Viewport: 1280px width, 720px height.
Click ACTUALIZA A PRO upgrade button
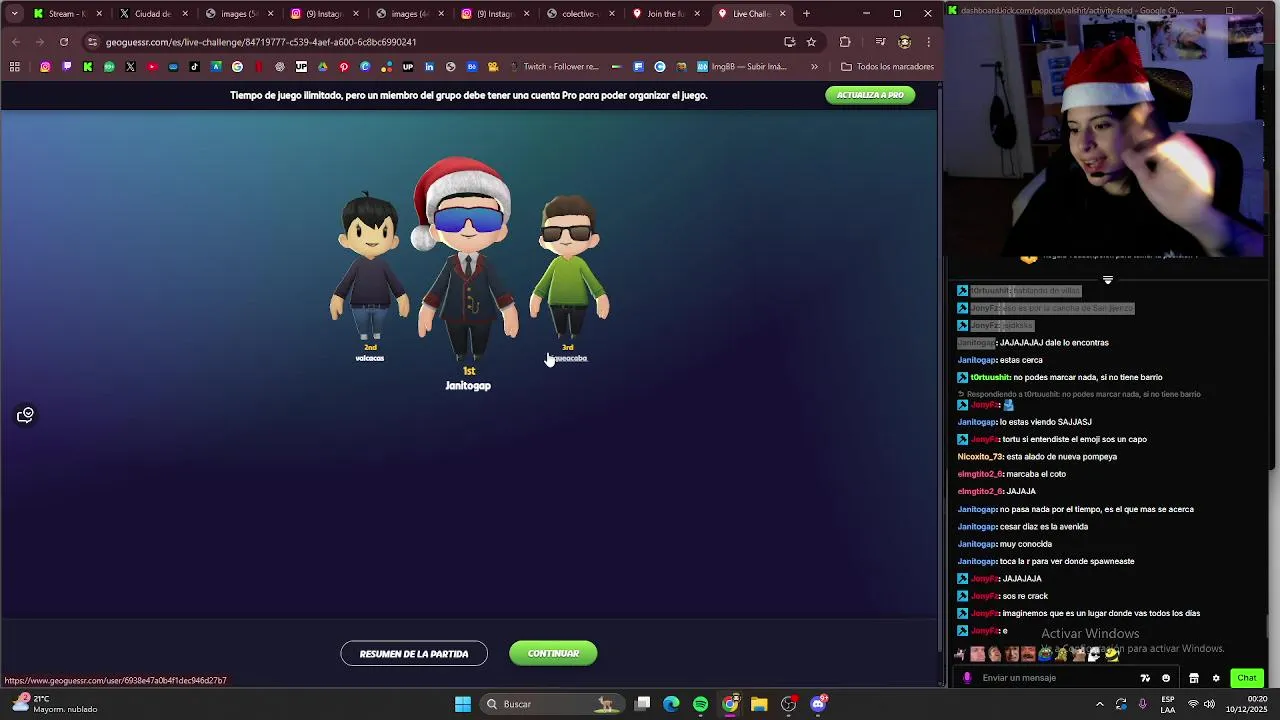tap(870, 95)
